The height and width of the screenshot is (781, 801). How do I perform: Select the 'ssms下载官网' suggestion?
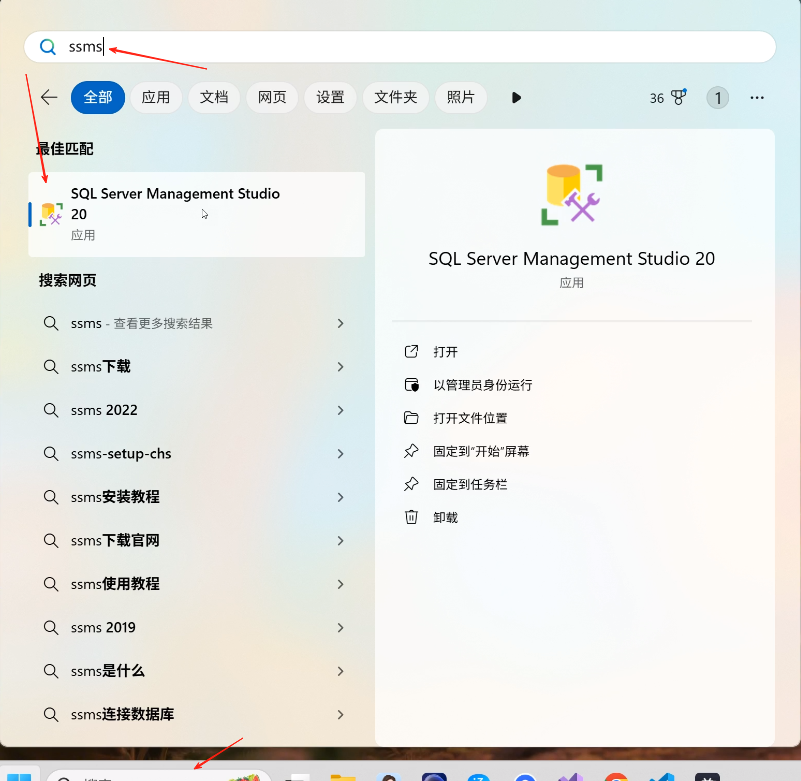pos(197,540)
